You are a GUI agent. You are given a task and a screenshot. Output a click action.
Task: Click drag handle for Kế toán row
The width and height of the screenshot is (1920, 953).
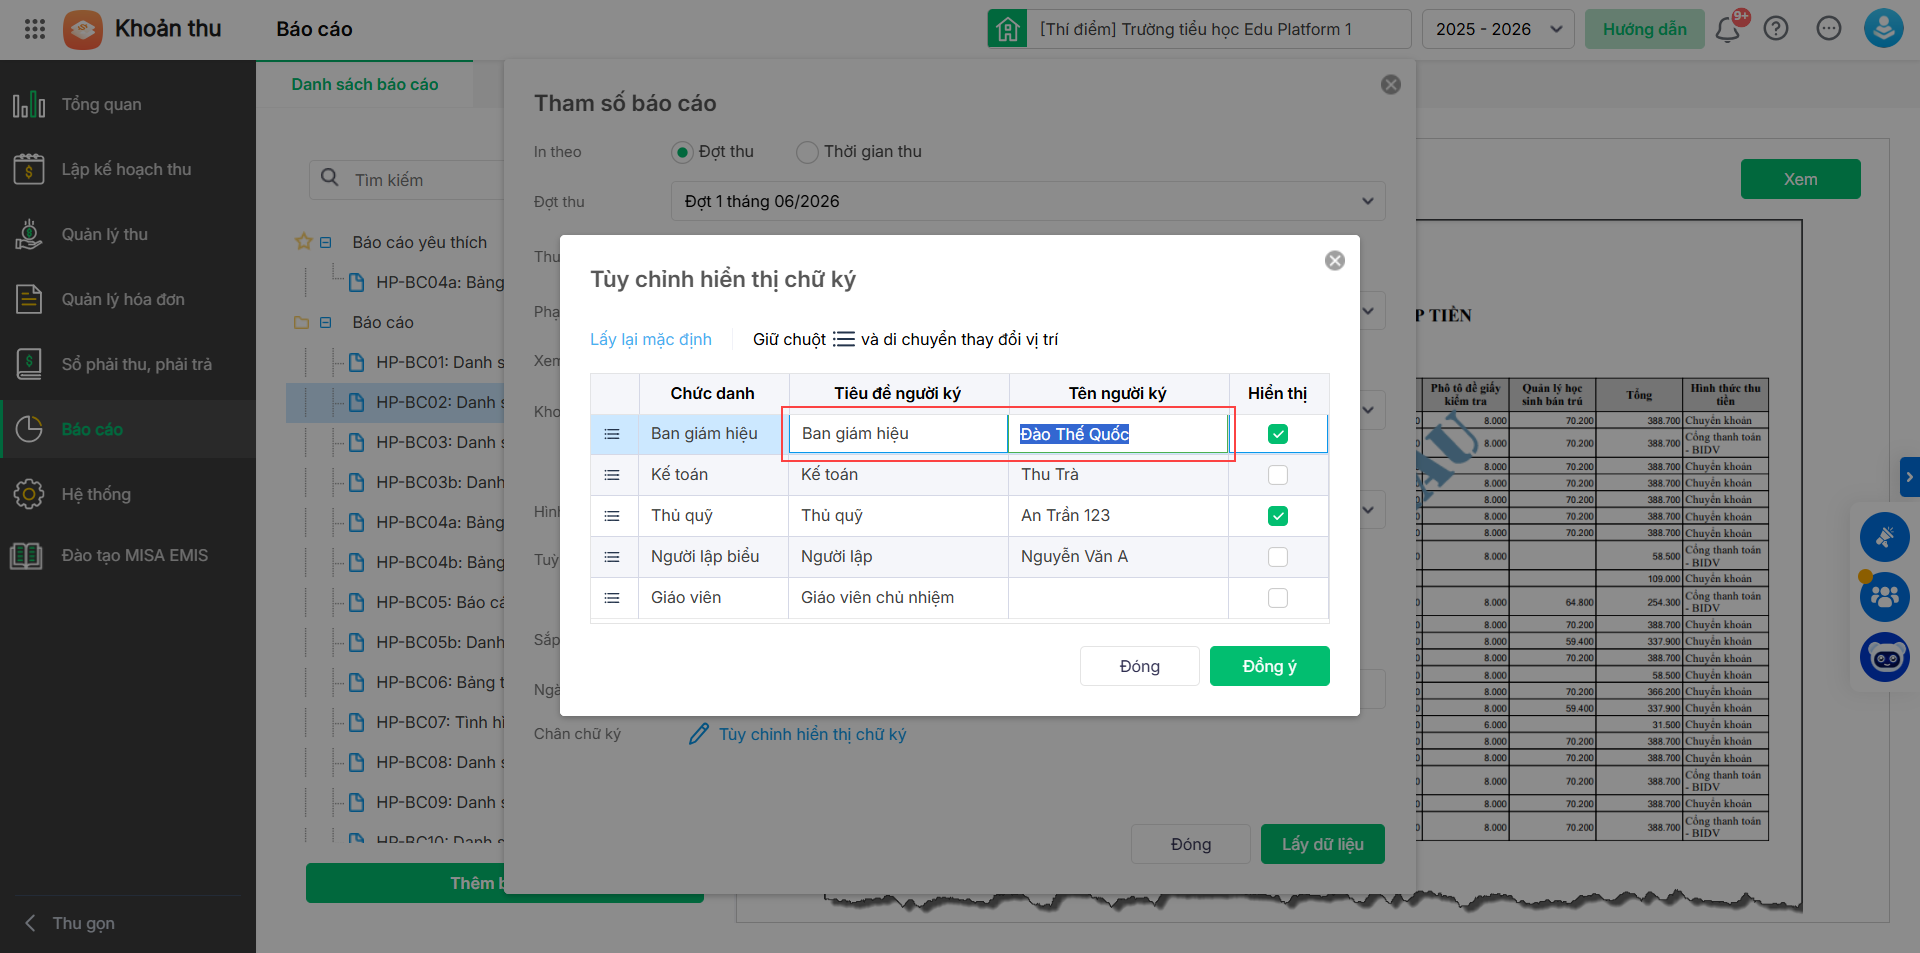[612, 475]
